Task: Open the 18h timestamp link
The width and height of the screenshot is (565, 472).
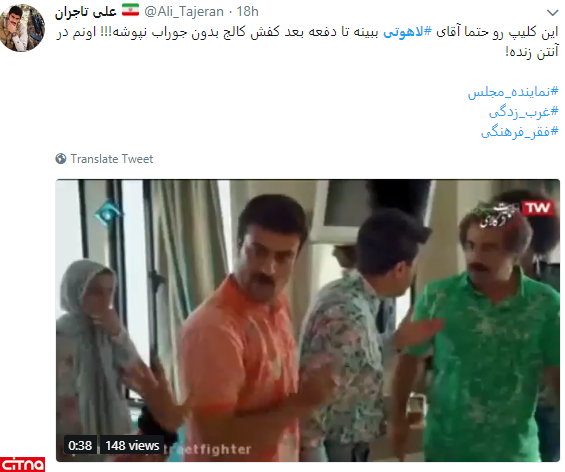Action: tap(248, 12)
